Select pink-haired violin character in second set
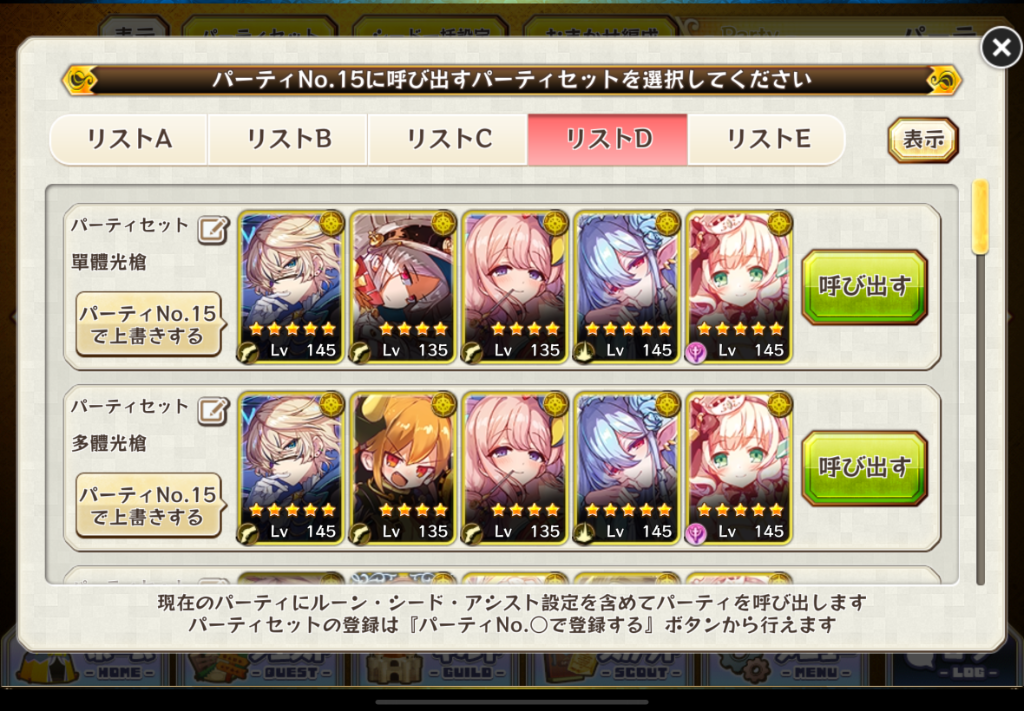The image size is (1024, 711). [x=515, y=468]
